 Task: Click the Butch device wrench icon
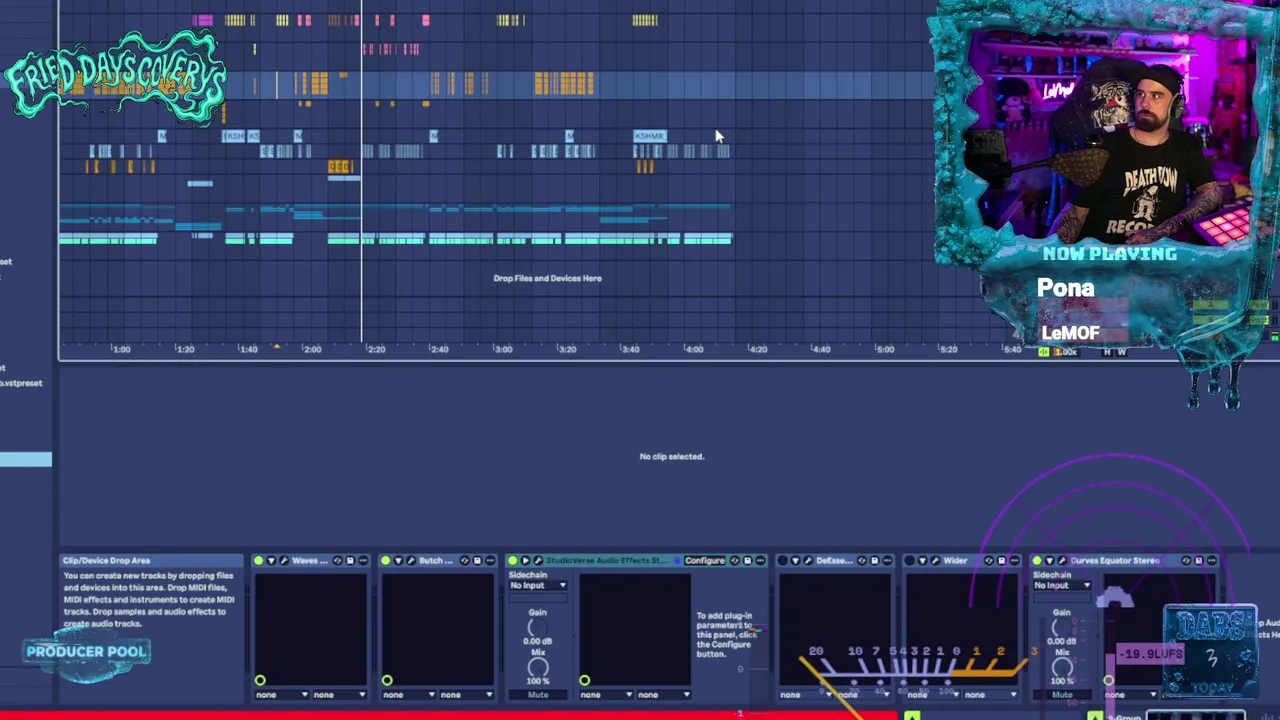(411, 560)
